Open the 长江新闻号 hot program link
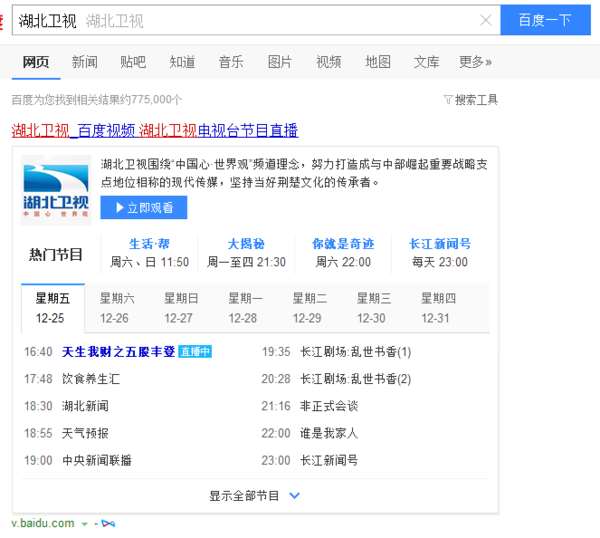 point(440,244)
